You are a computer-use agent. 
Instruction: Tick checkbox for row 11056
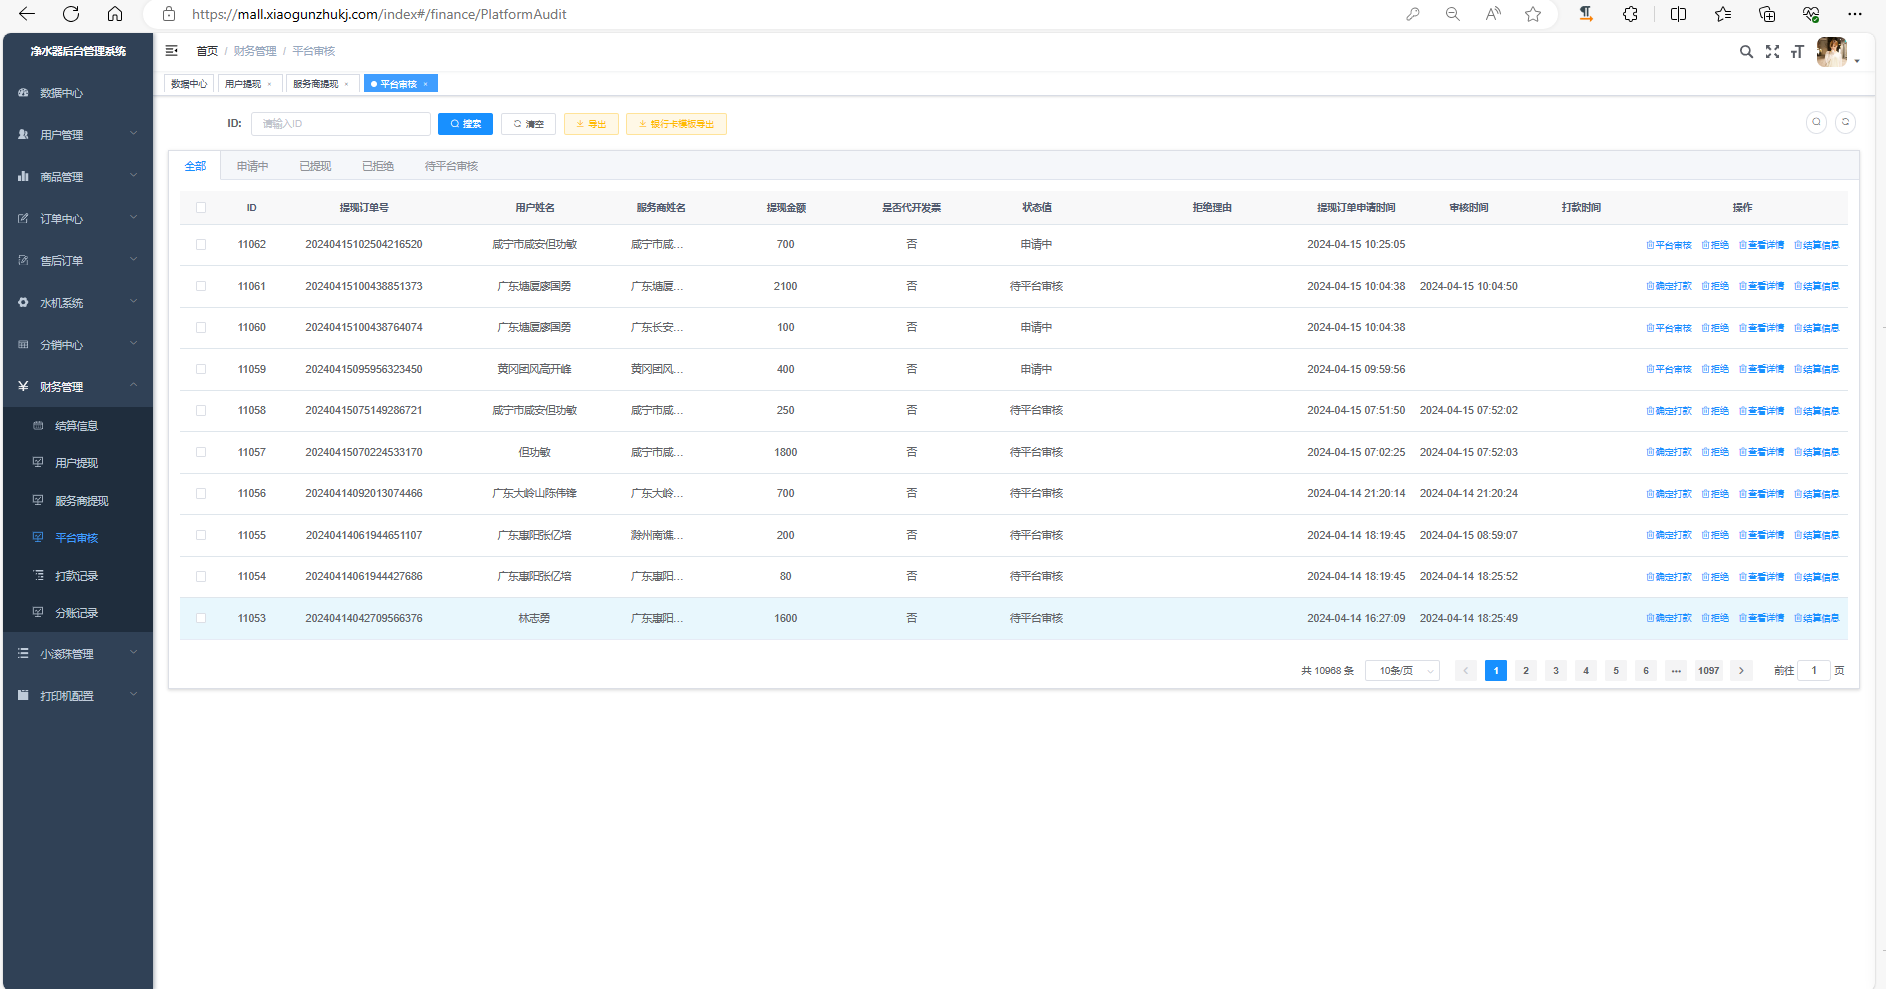201,493
